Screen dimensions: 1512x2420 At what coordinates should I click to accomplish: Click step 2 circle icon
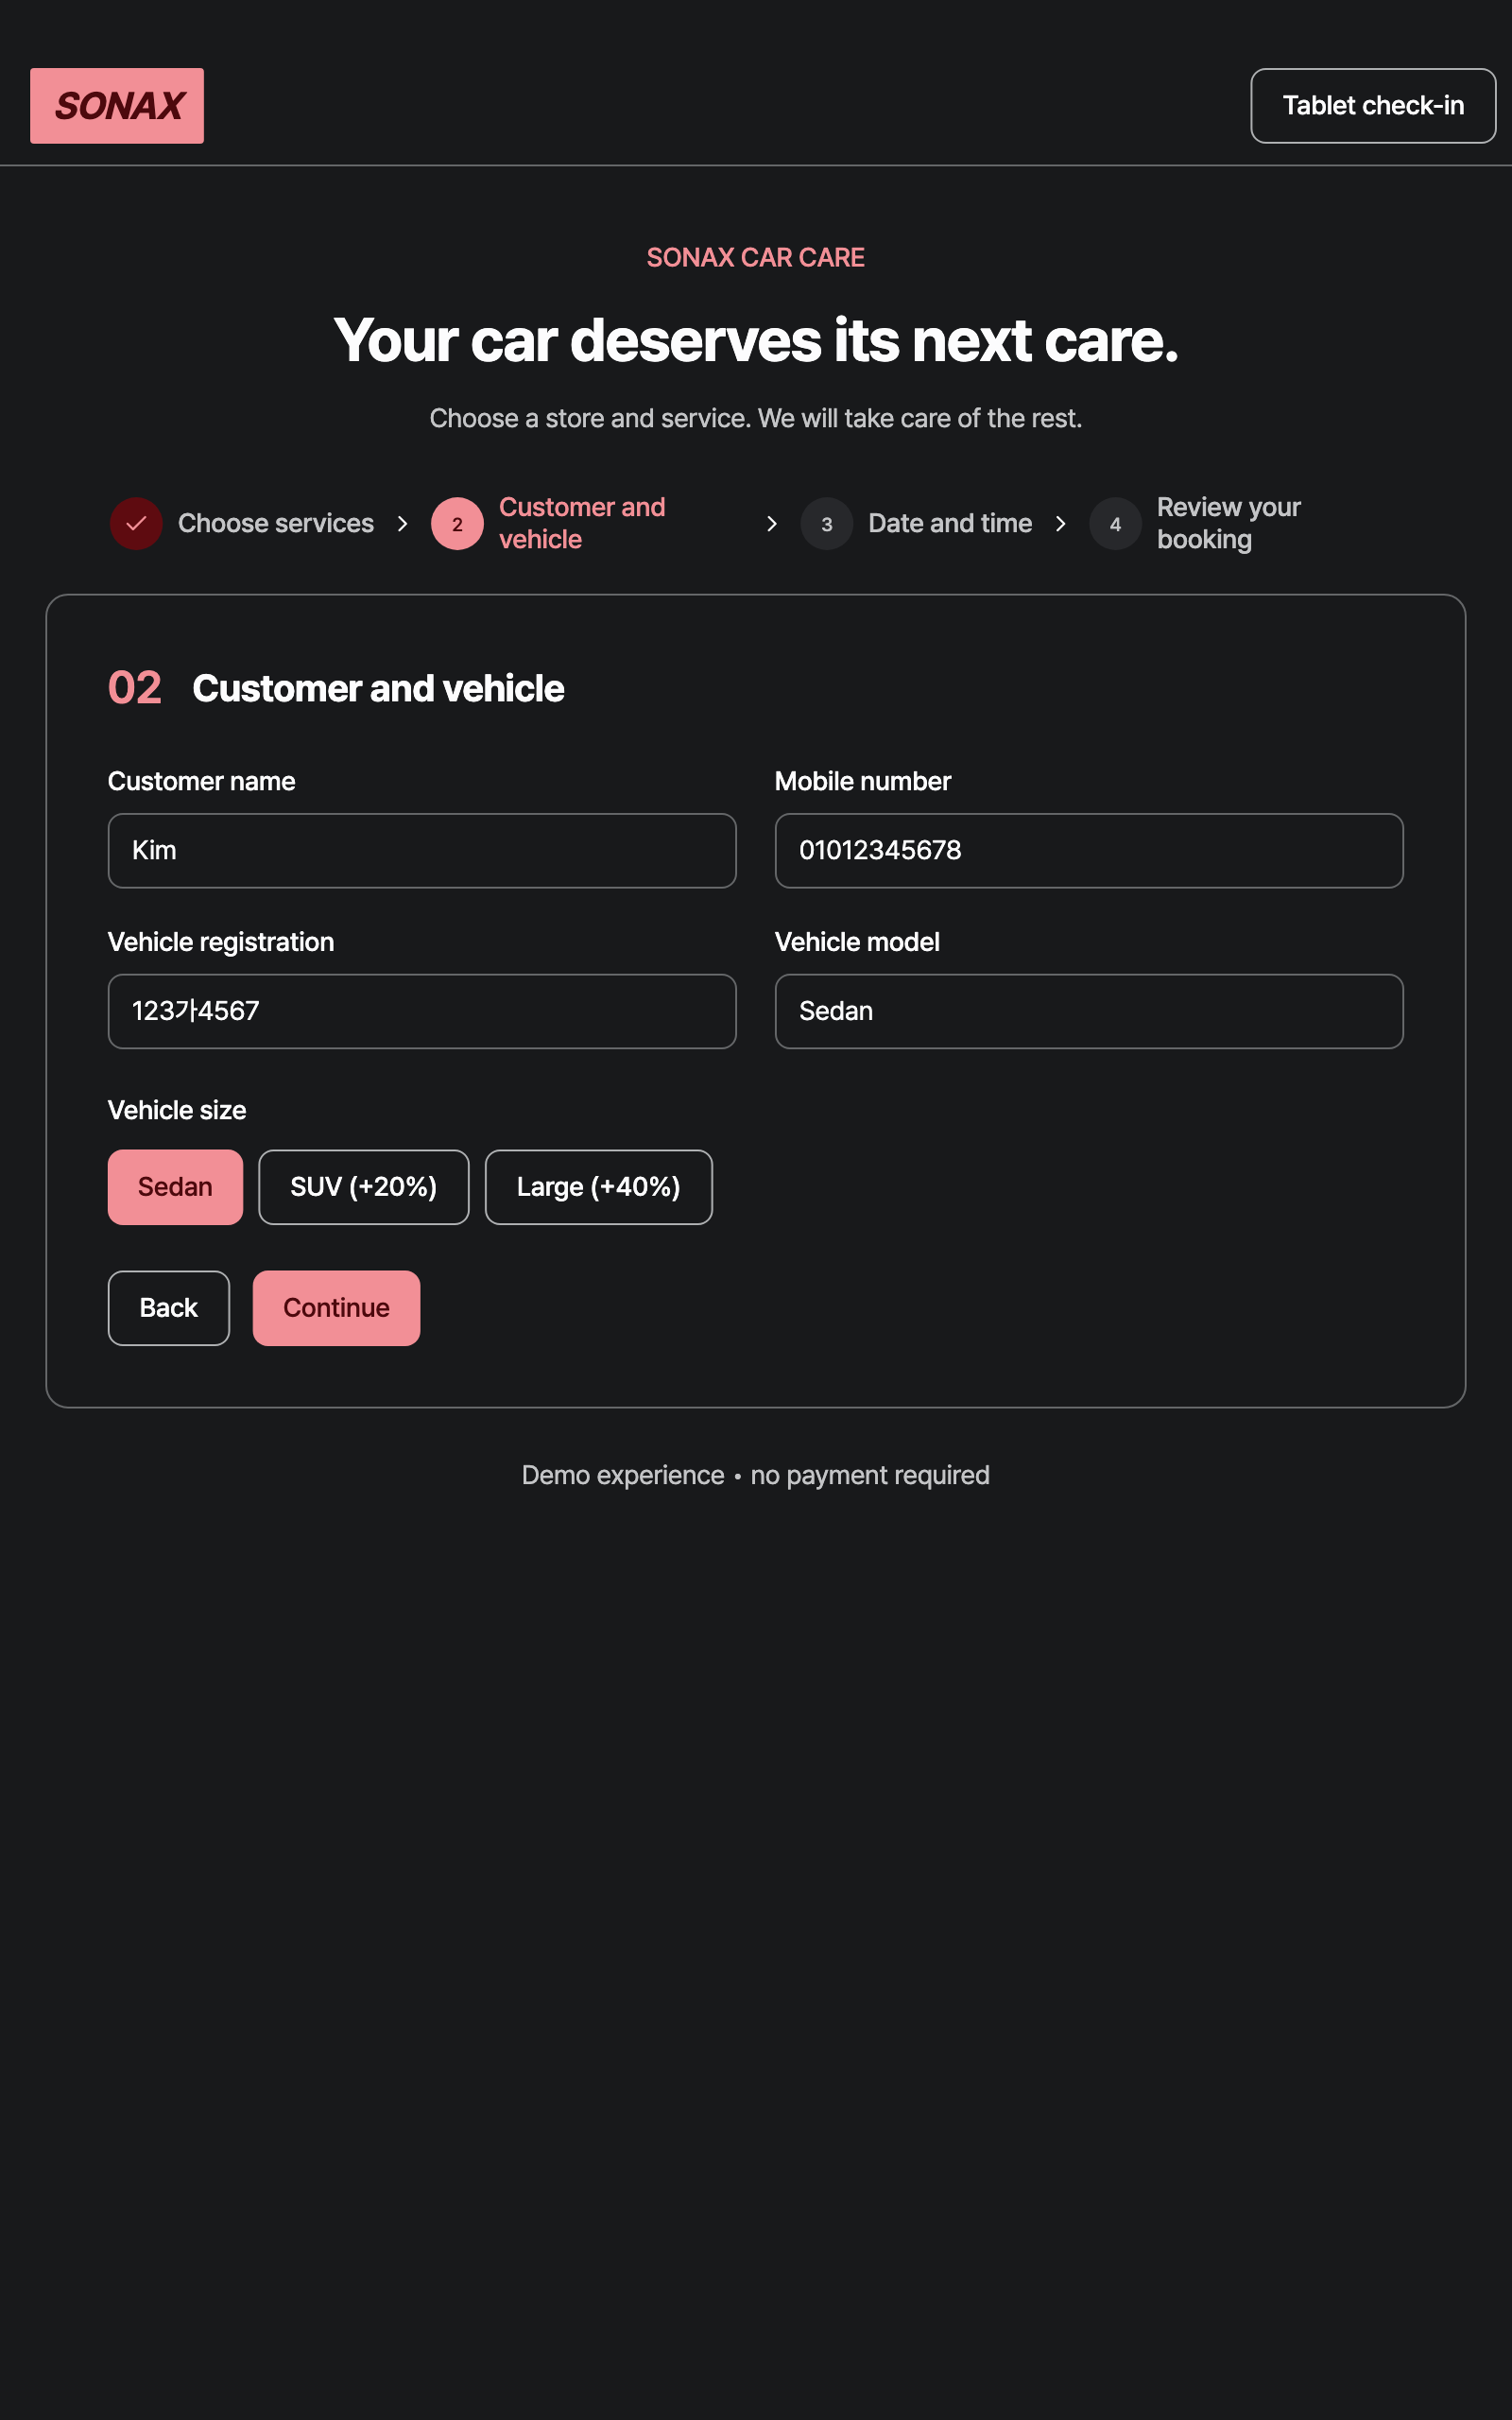(457, 524)
